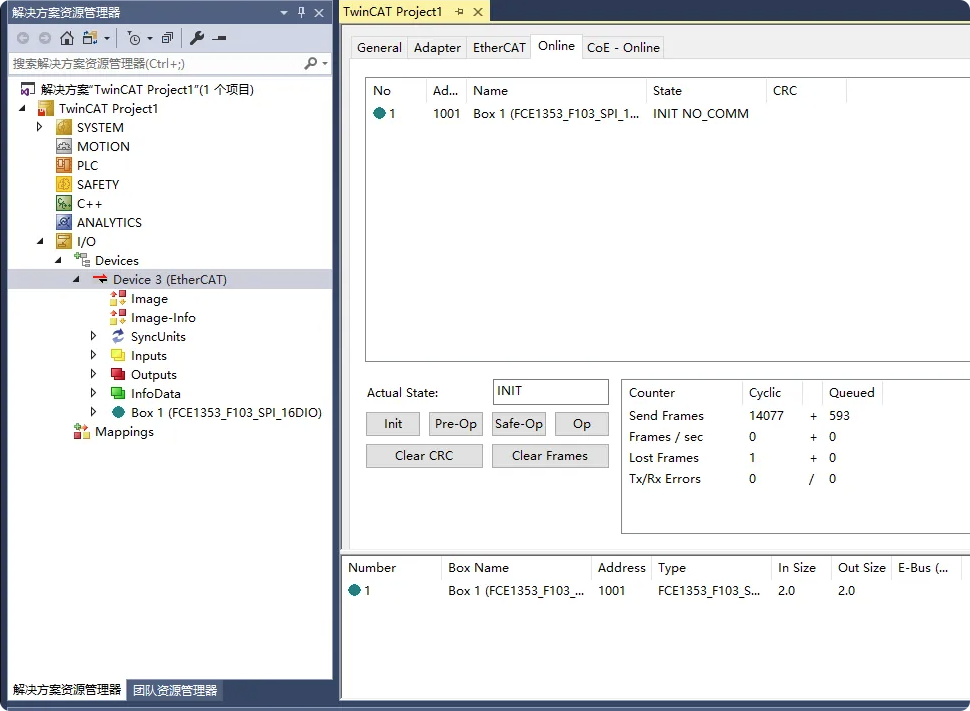
Task: Select the Outputs tree item
Action: click(x=153, y=374)
